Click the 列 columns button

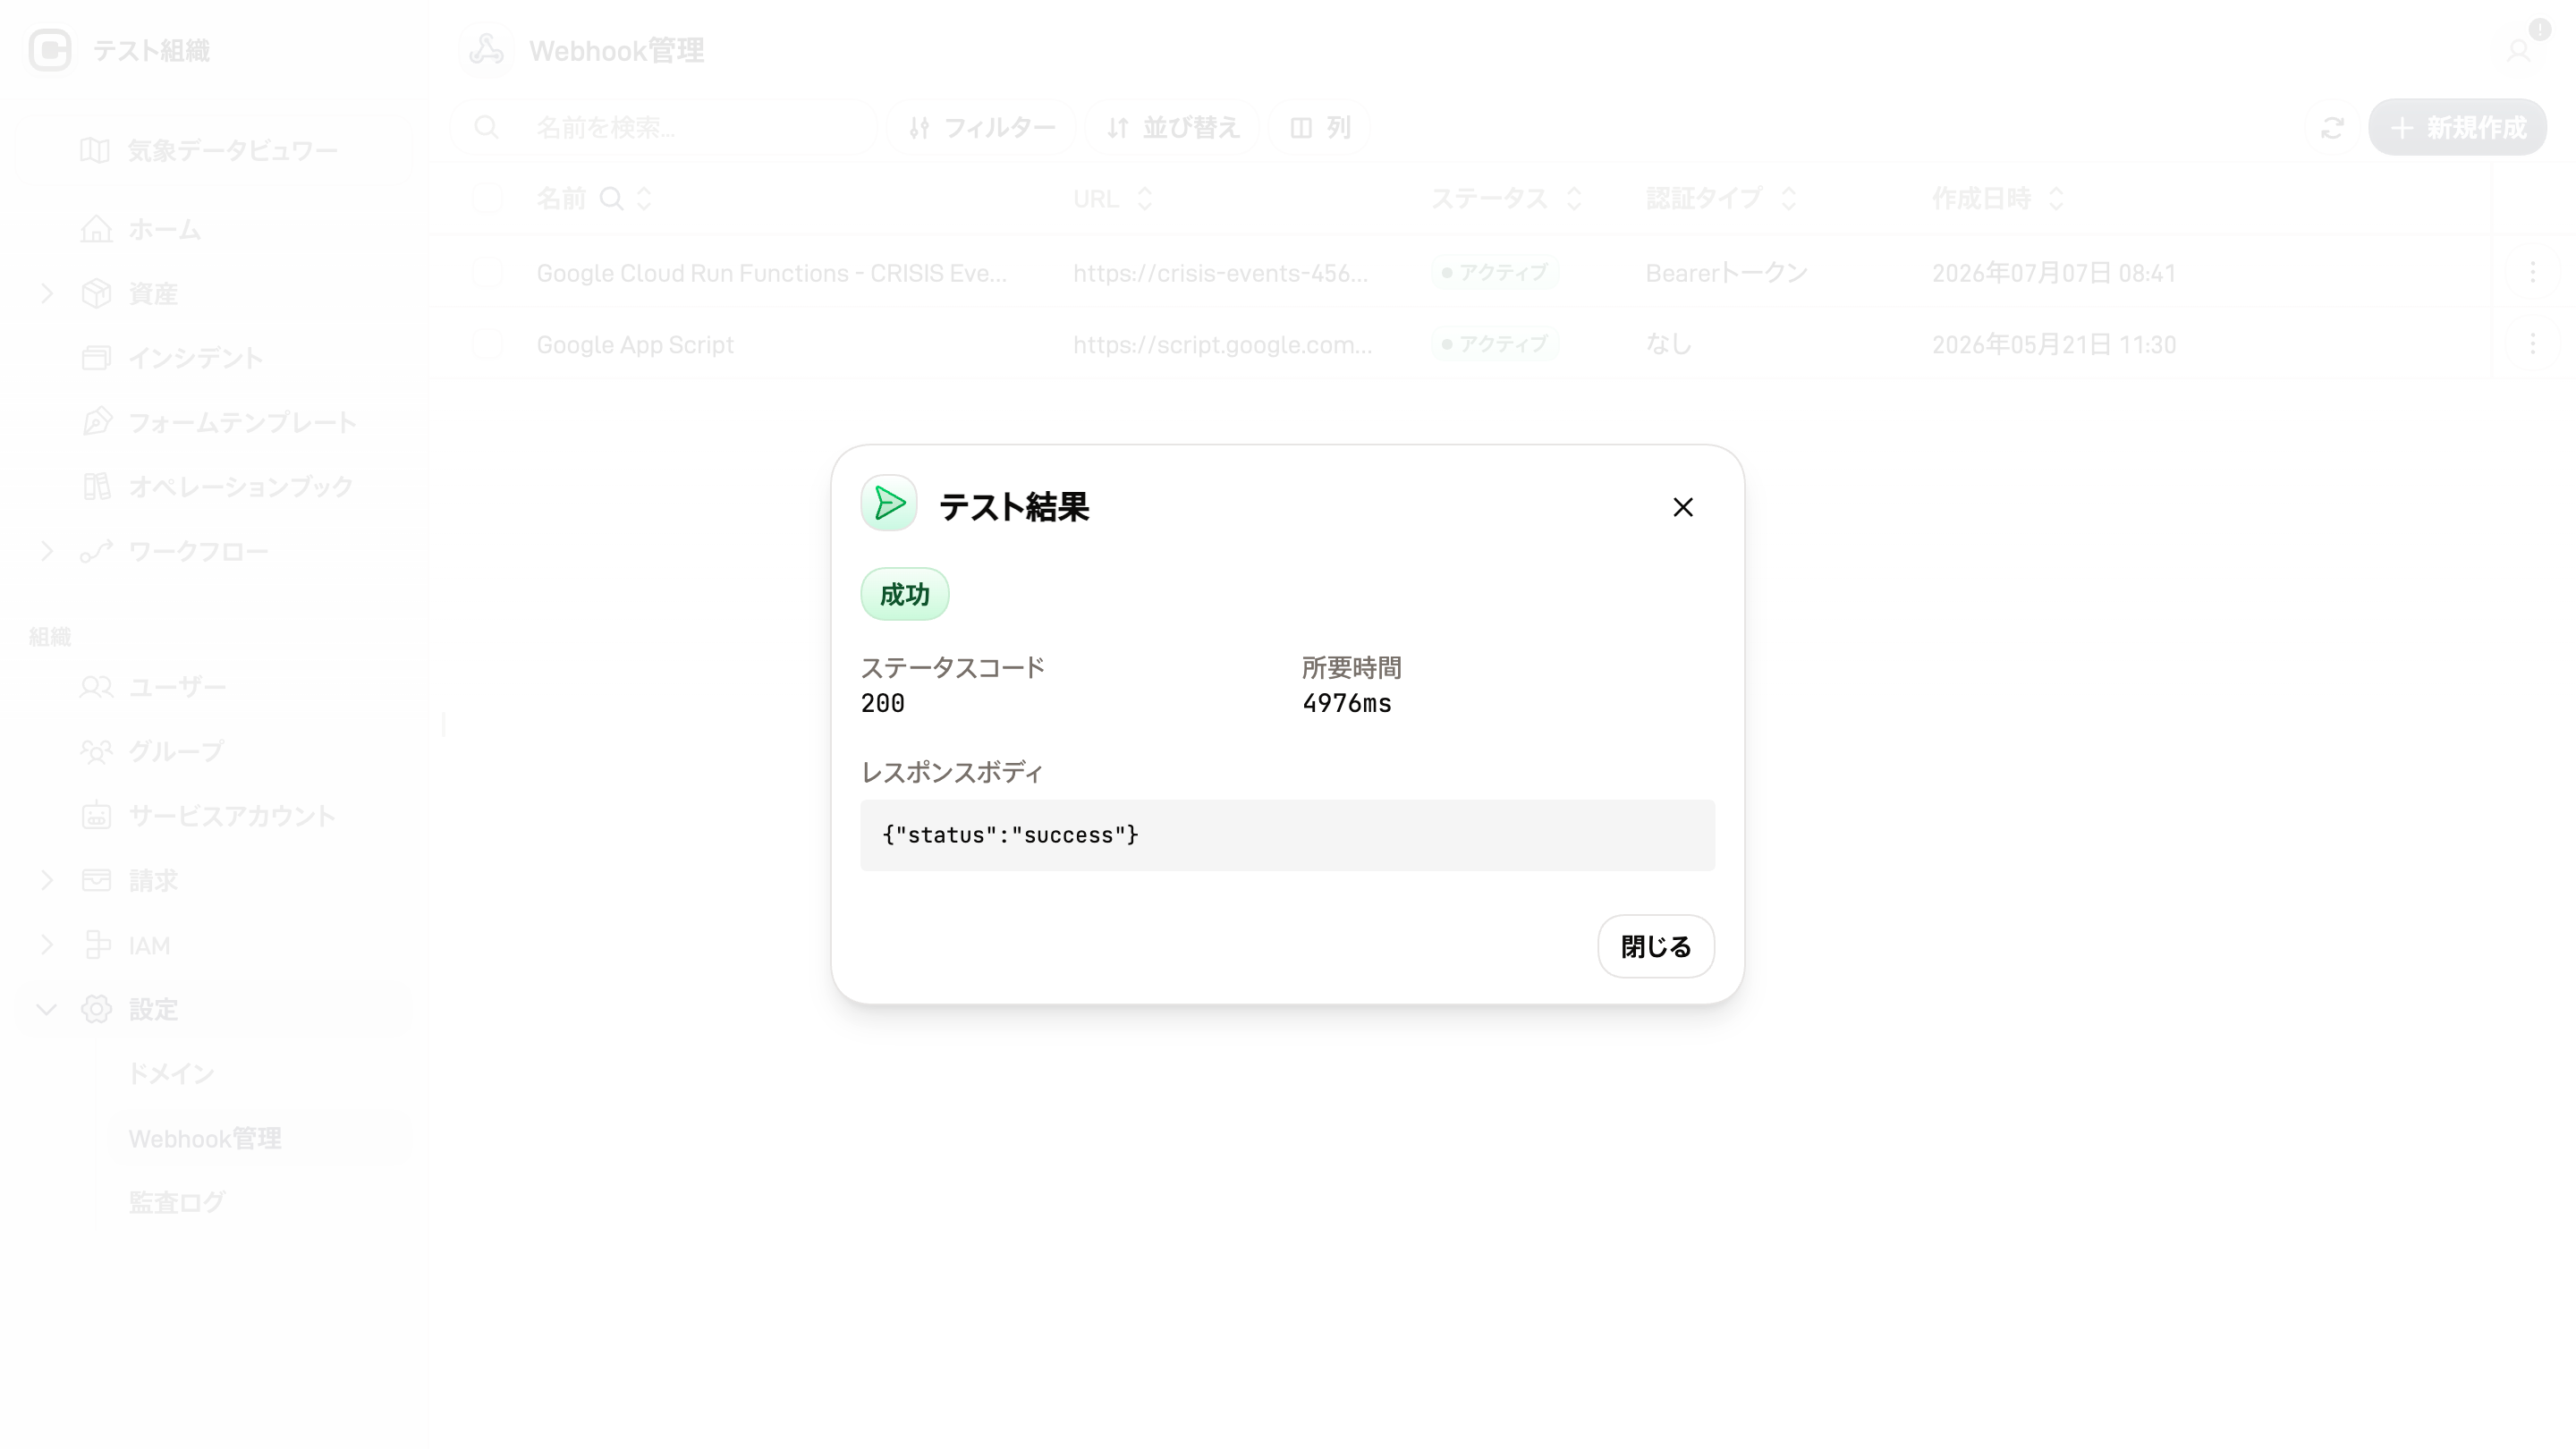[x=1319, y=127]
